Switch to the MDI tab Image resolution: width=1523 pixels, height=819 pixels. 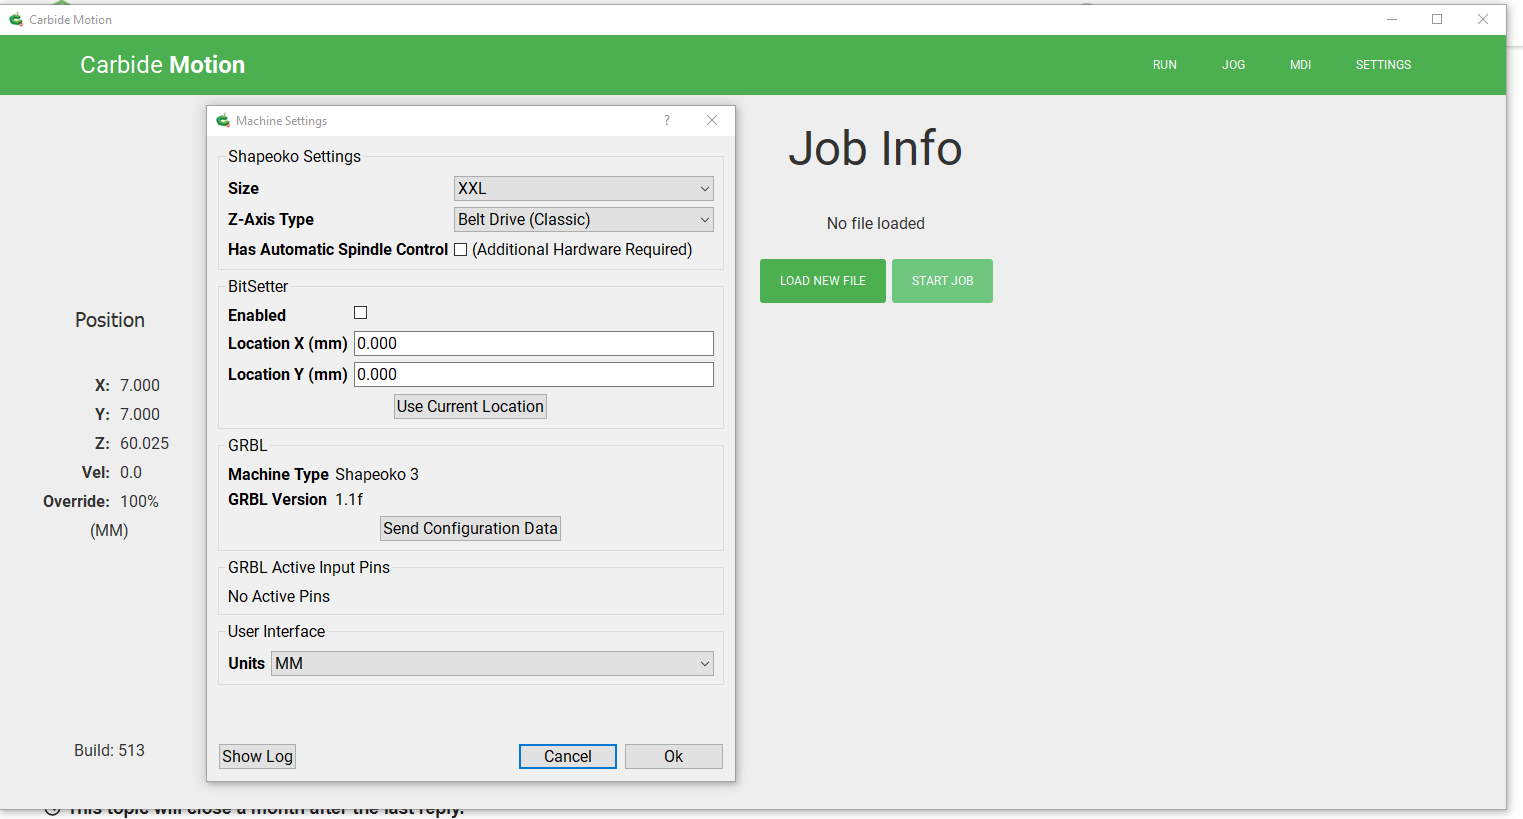1301,65
